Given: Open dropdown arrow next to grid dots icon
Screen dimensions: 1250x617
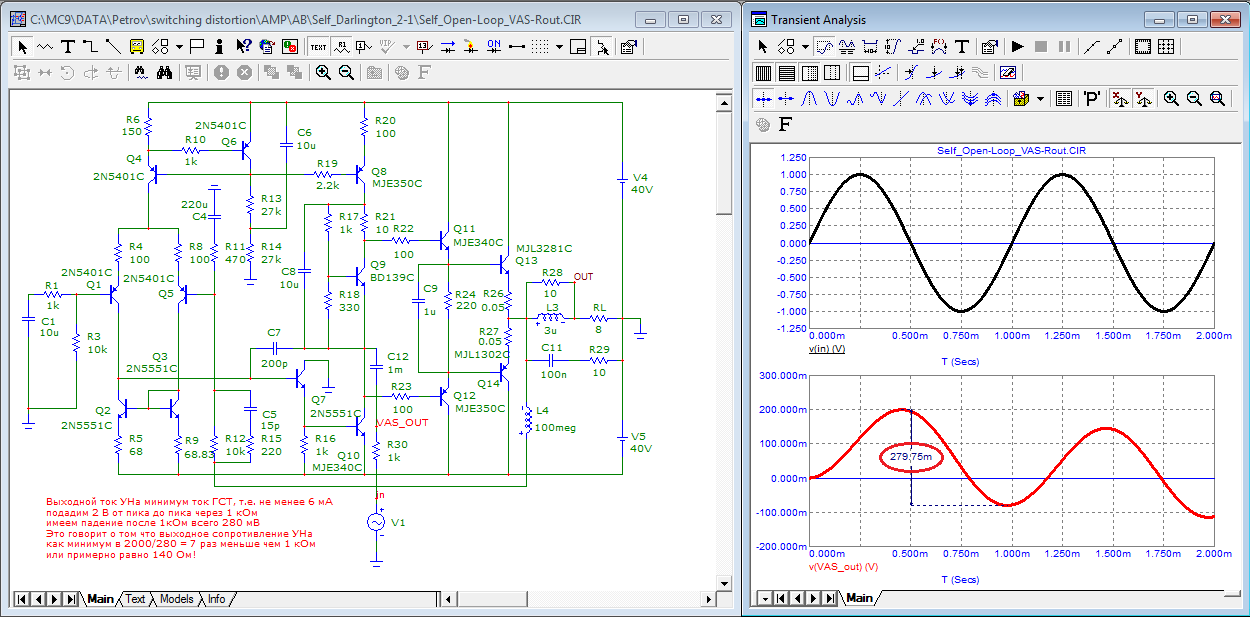Looking at the screenshot, I should tap(560, 46).
